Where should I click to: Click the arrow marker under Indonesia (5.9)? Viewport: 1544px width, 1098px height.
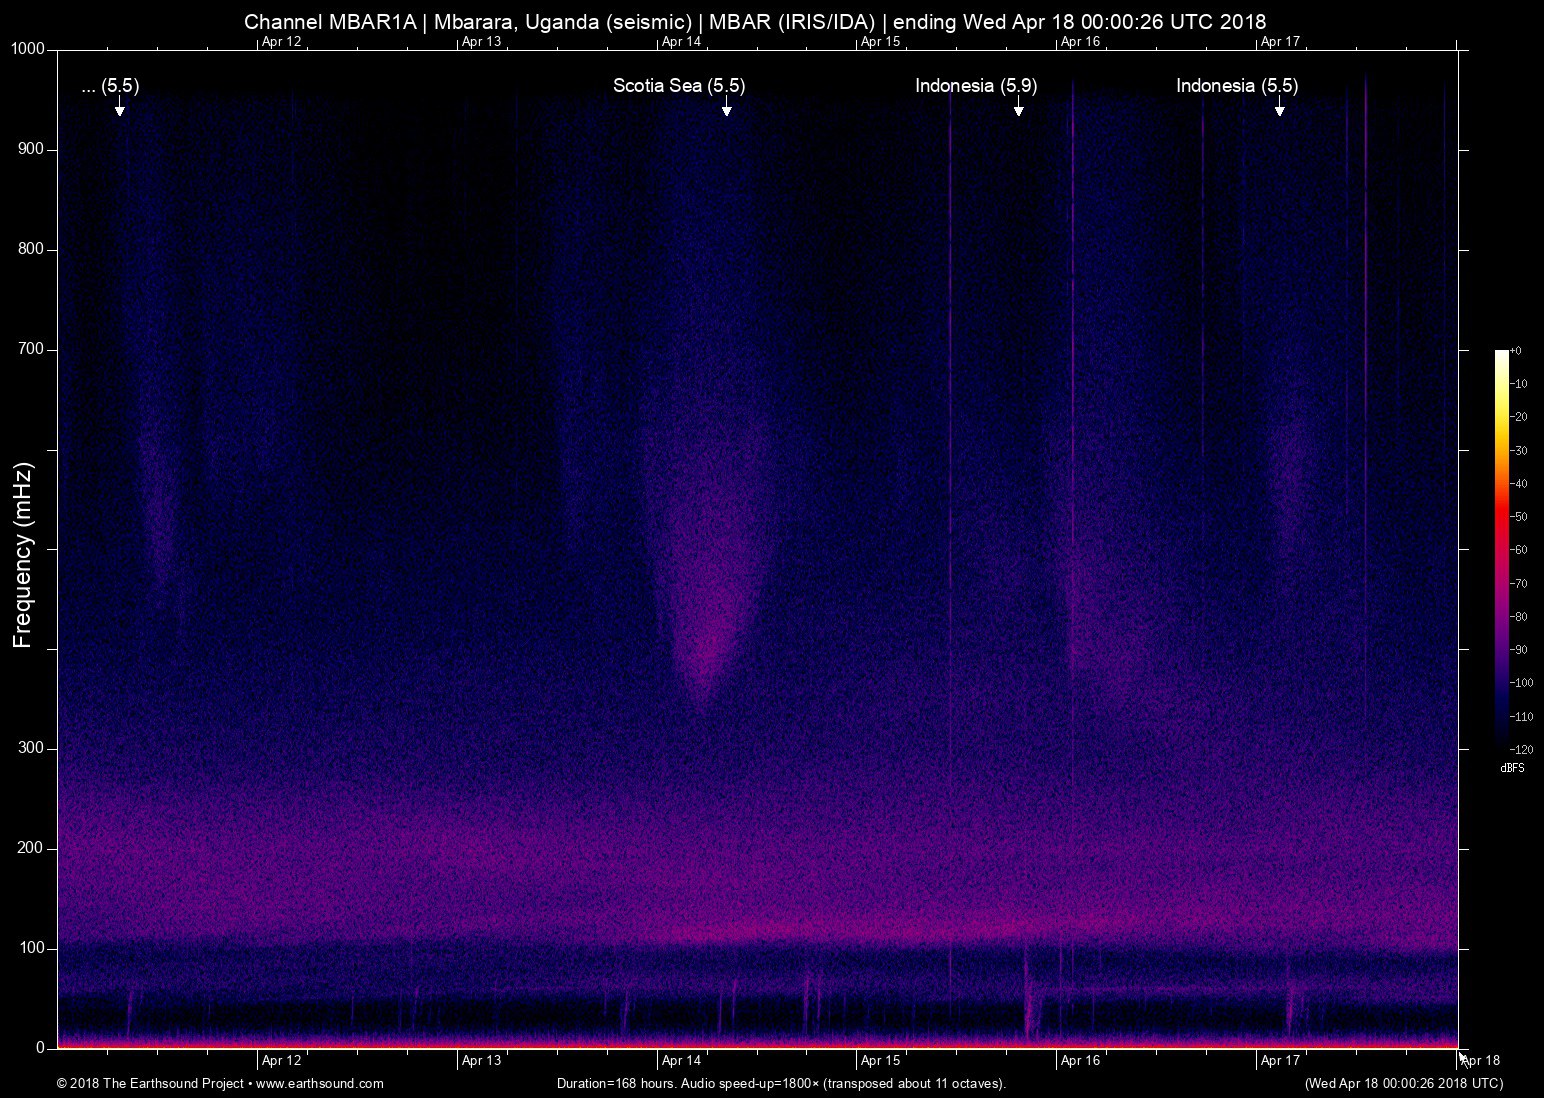click(1018, 107)
